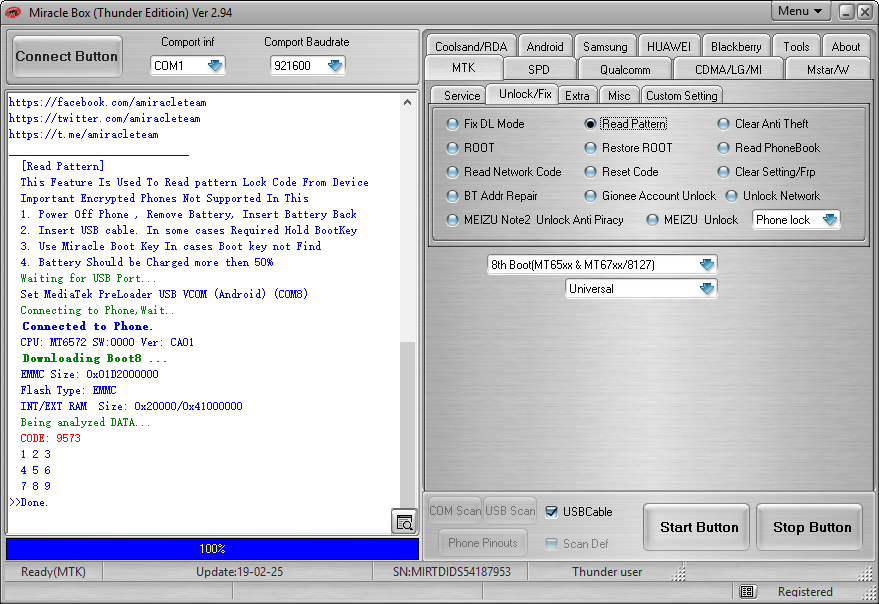Screen dimensions: 879x604
Task: Open the HUAWEI tab
Action: (x=669, y=47)
